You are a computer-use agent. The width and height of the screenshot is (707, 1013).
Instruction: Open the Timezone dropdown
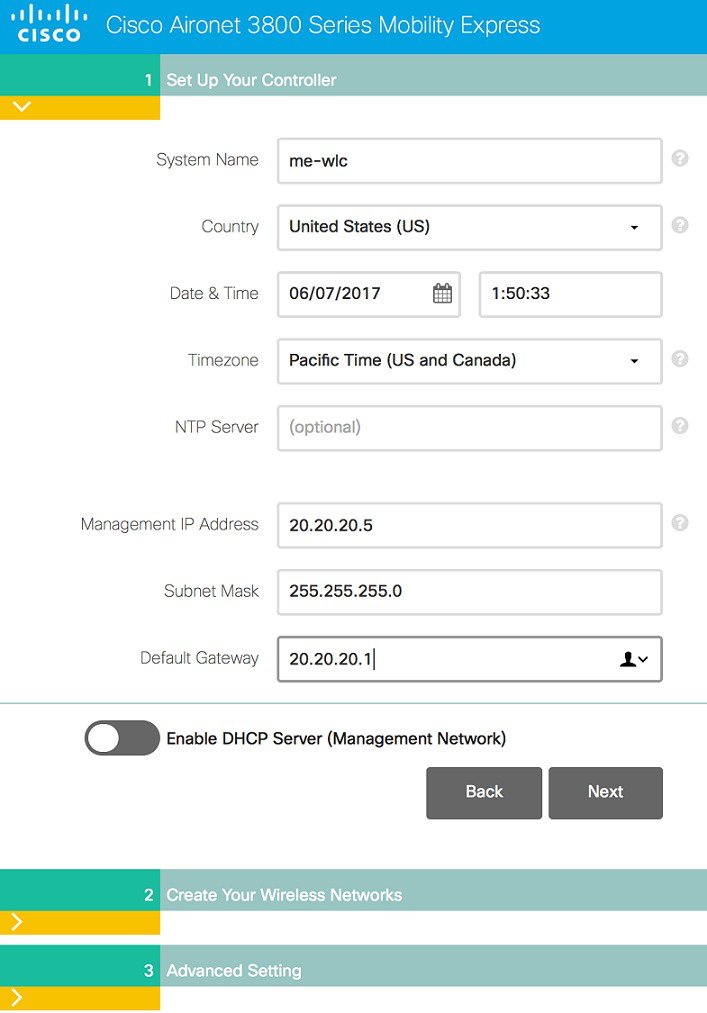point(470,360)
